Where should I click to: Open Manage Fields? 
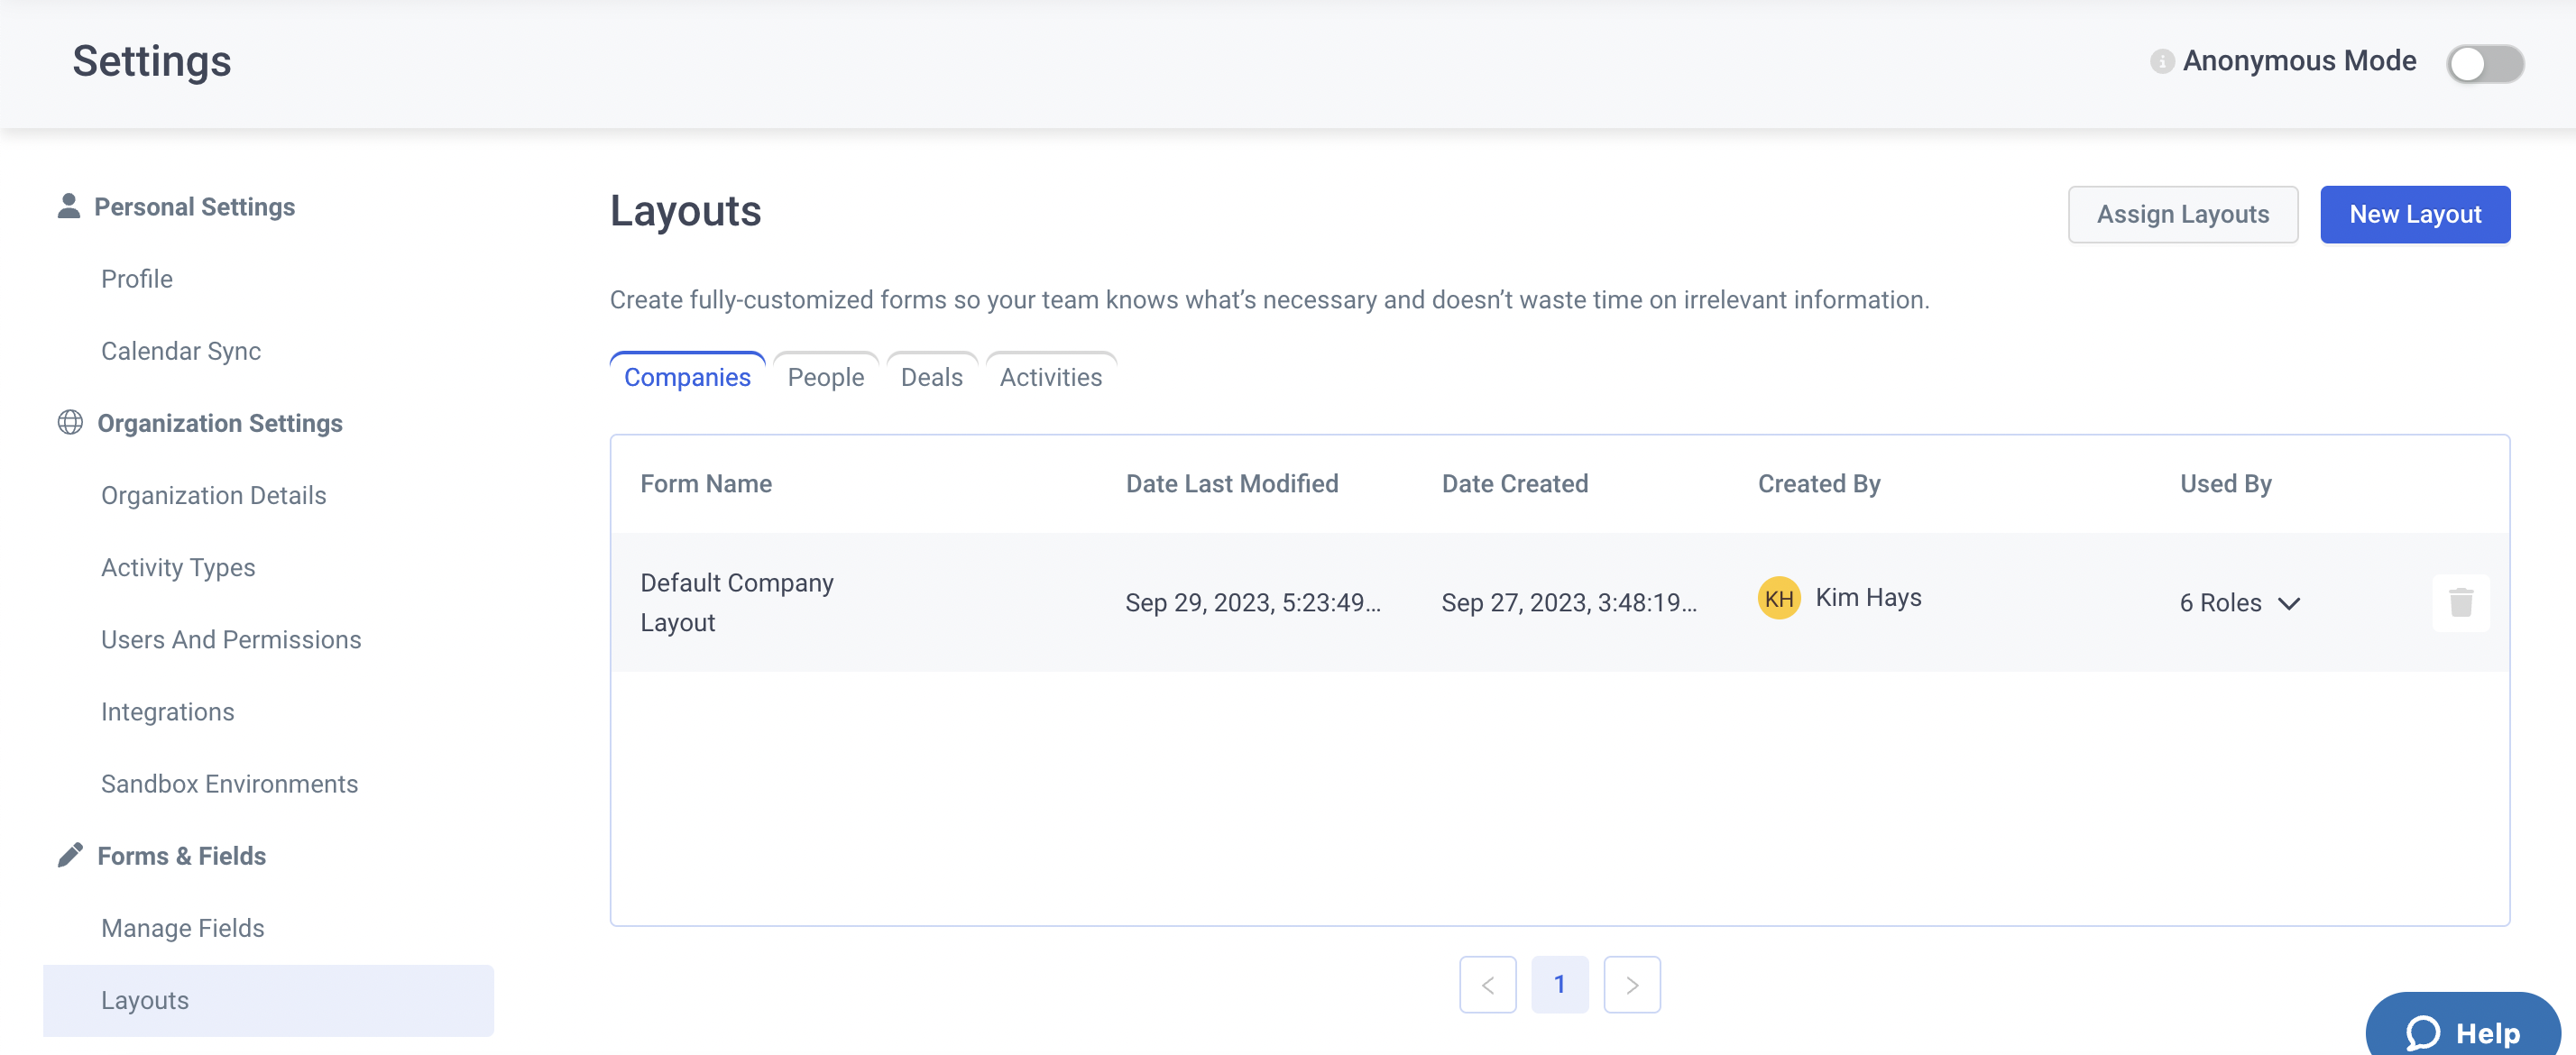click(183, 927)
